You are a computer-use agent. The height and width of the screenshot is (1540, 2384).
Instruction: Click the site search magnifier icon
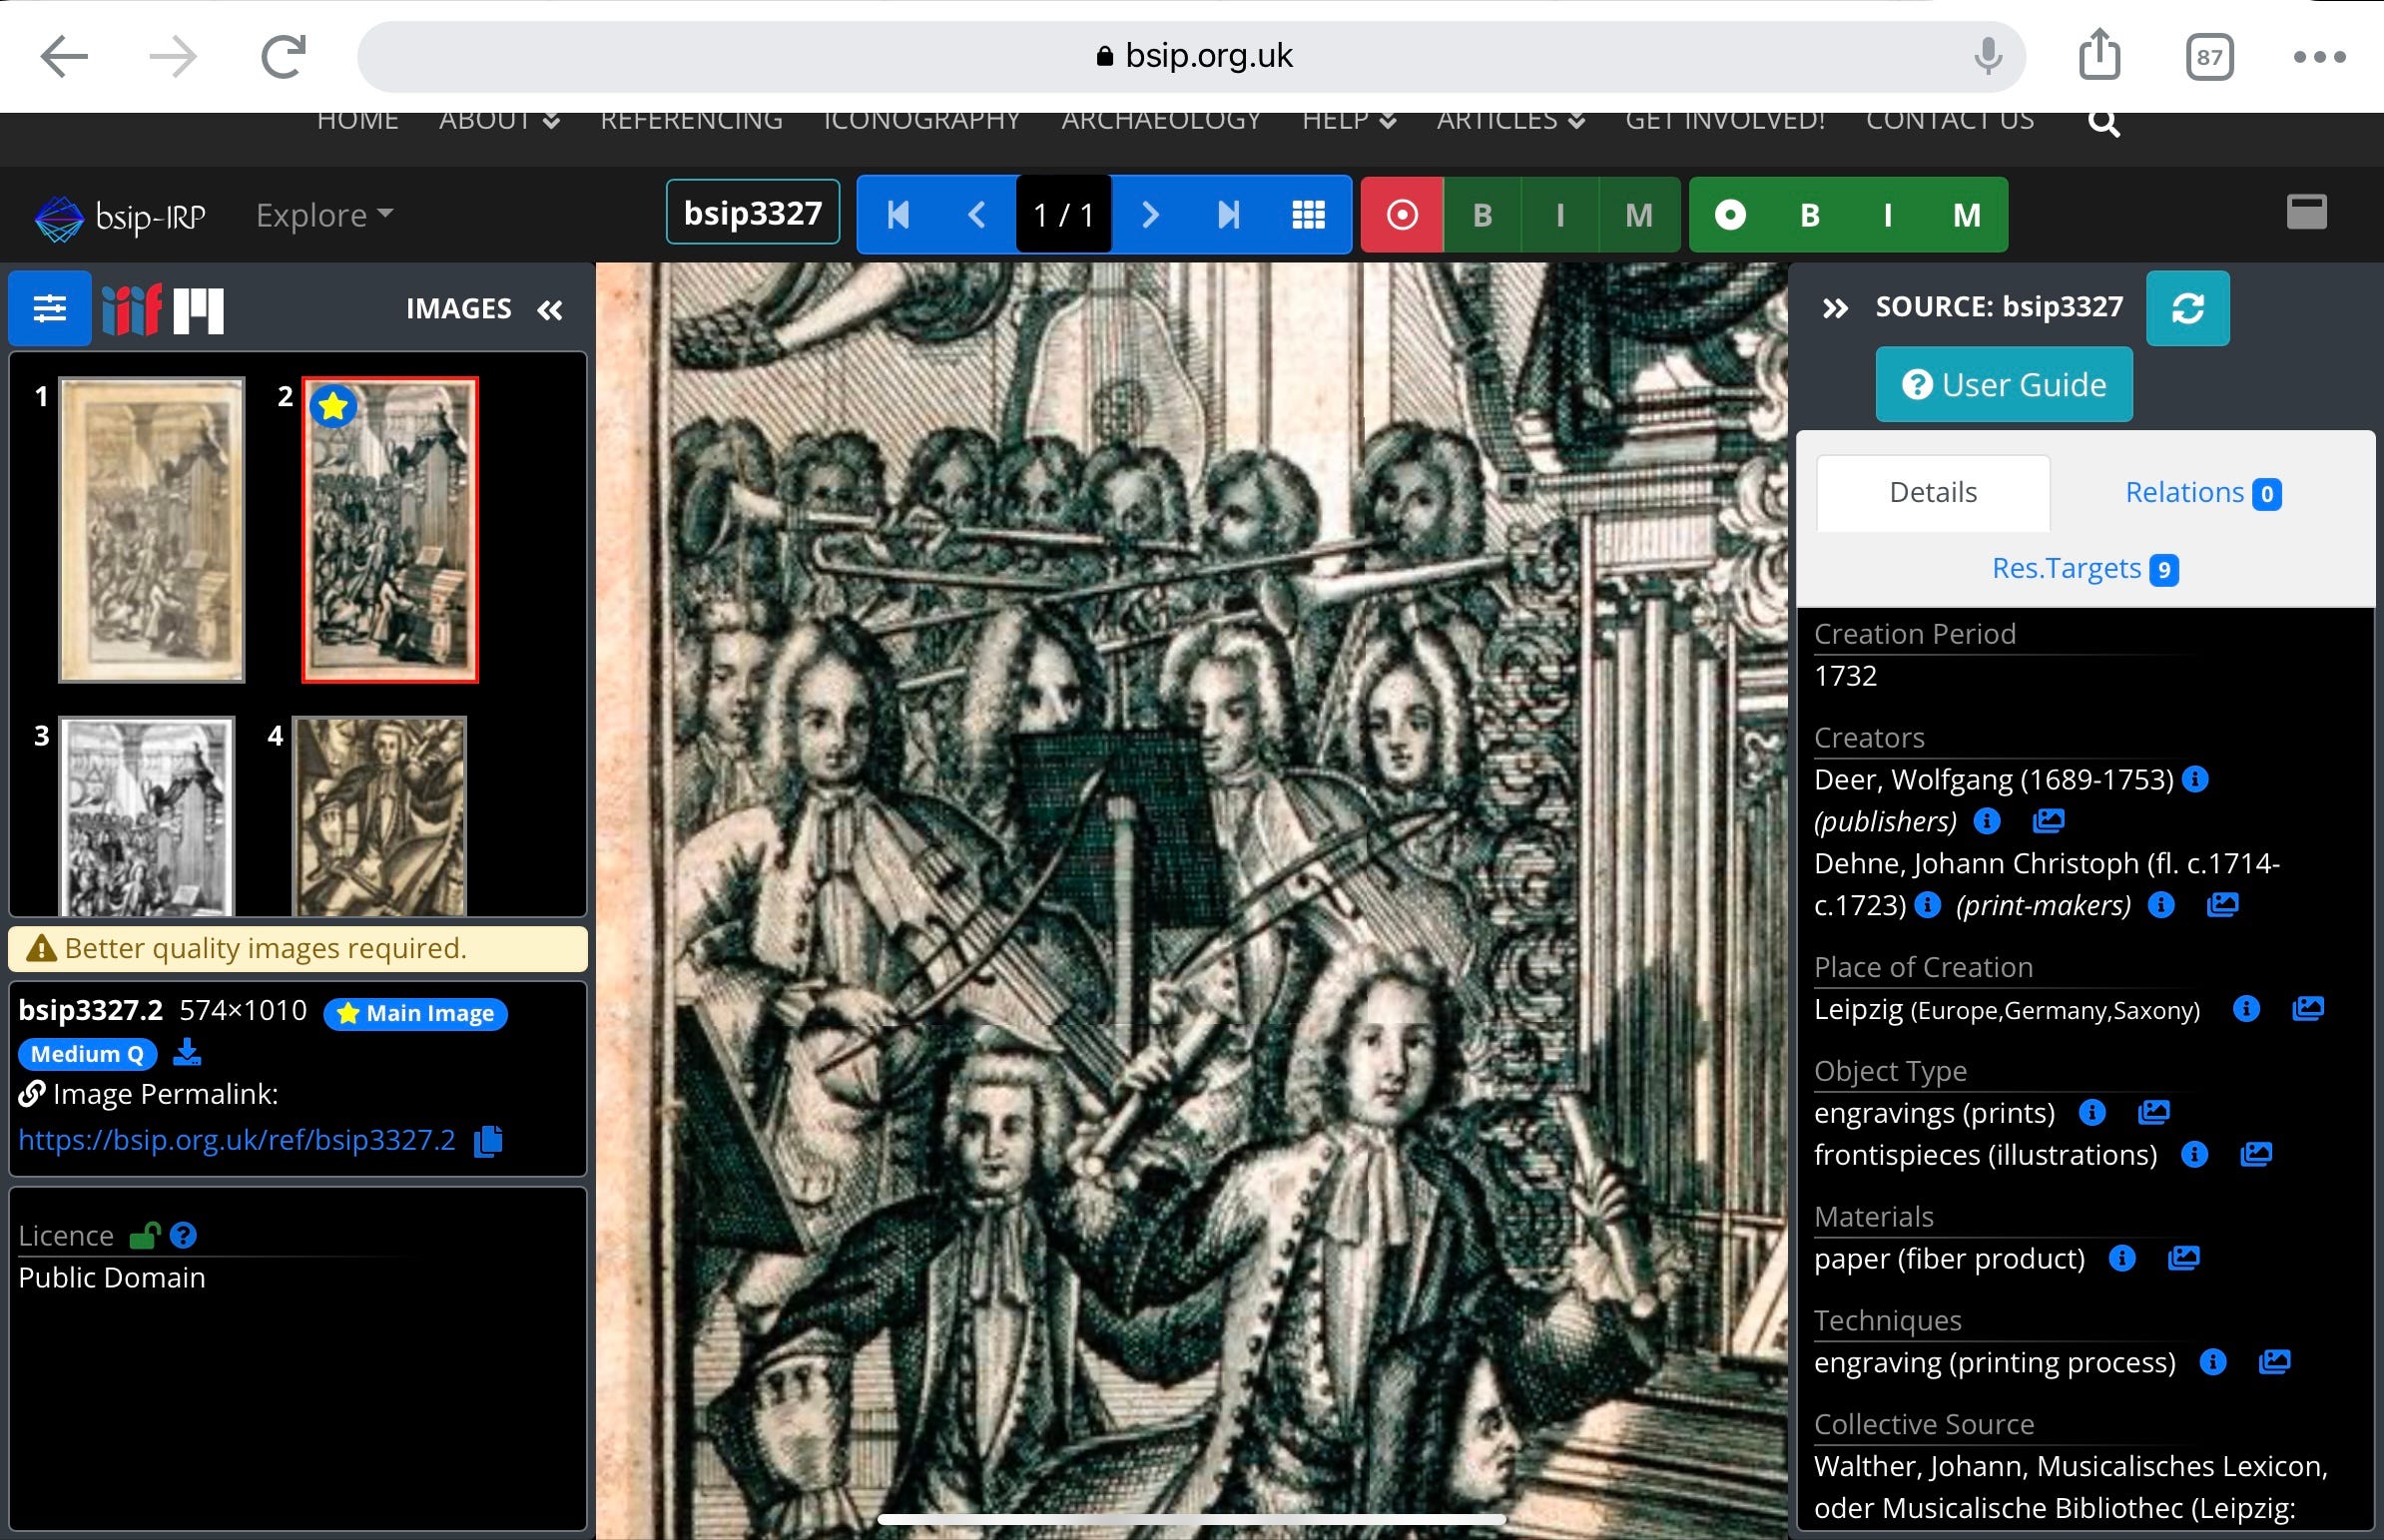(x=2104, y=123)
